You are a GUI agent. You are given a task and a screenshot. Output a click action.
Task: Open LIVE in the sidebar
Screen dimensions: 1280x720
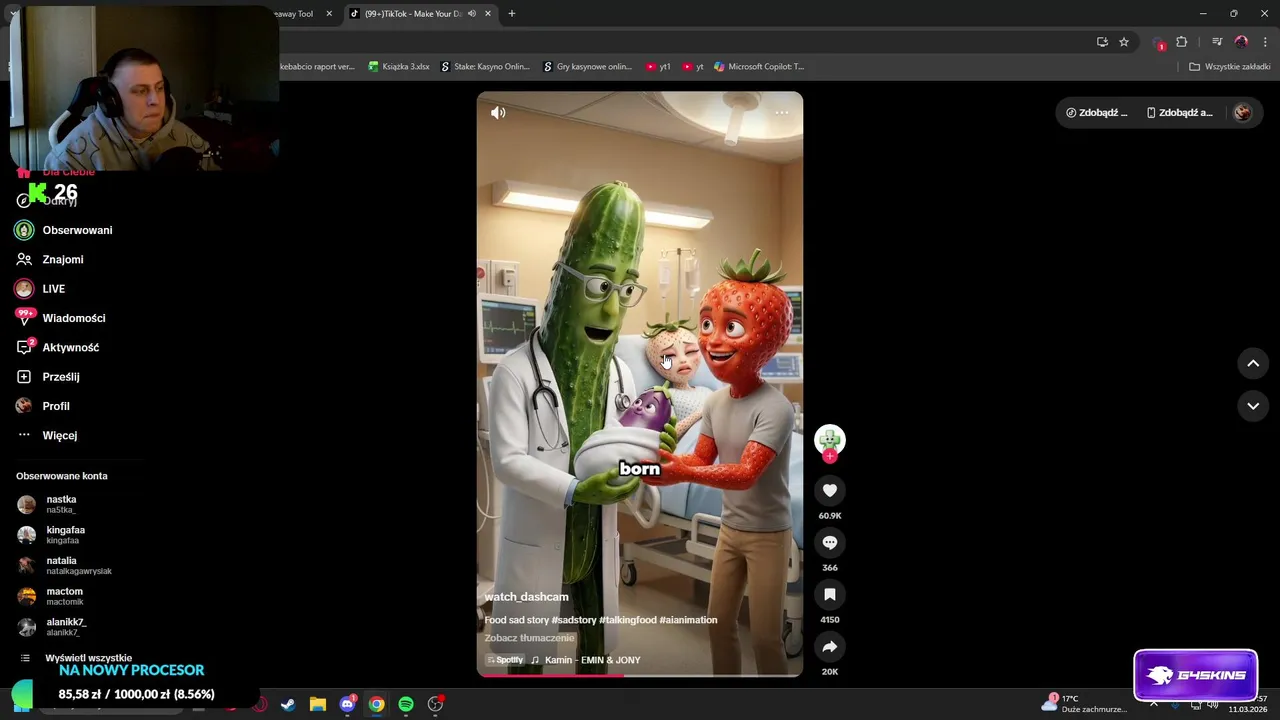[40, 289]
